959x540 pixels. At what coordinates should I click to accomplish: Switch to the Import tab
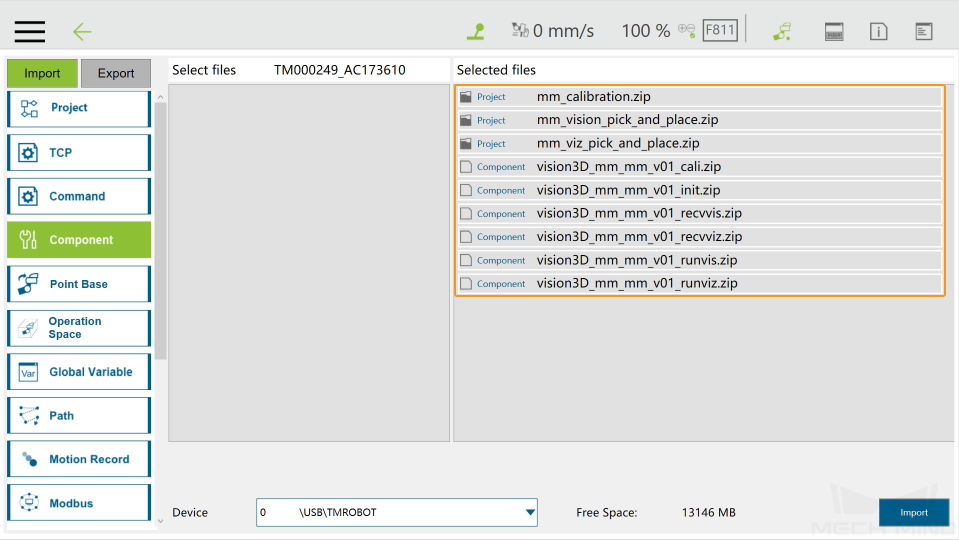point(42,73)
